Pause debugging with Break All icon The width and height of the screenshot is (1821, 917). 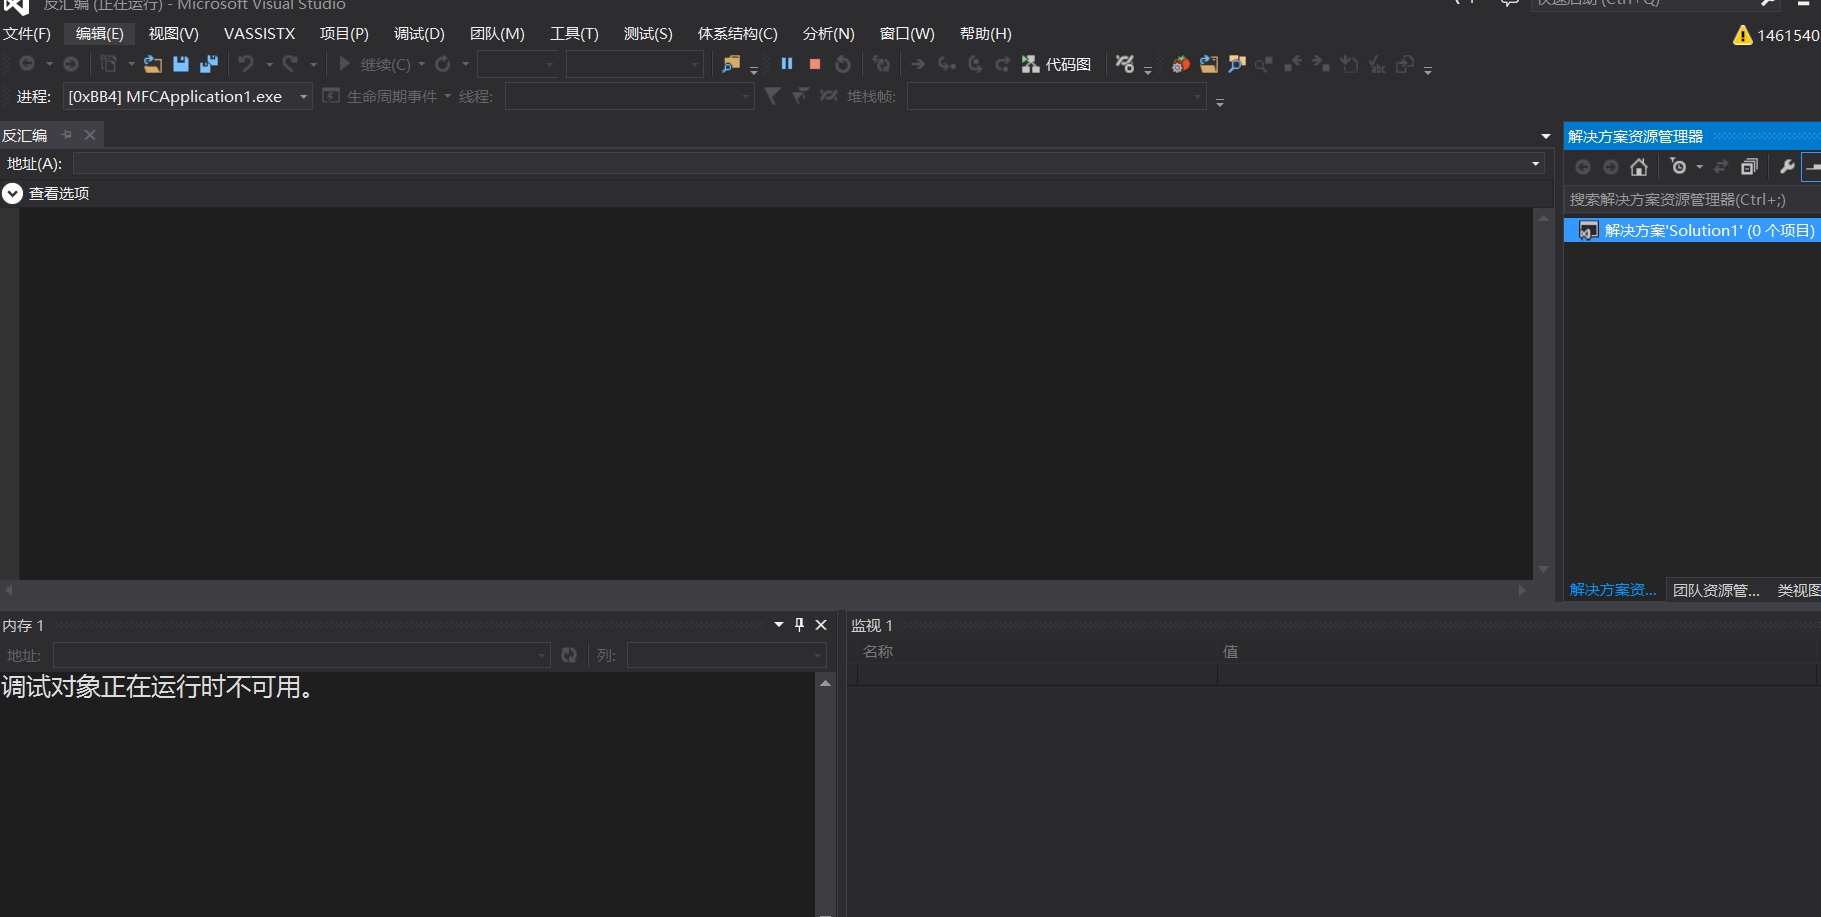(787, 64)
